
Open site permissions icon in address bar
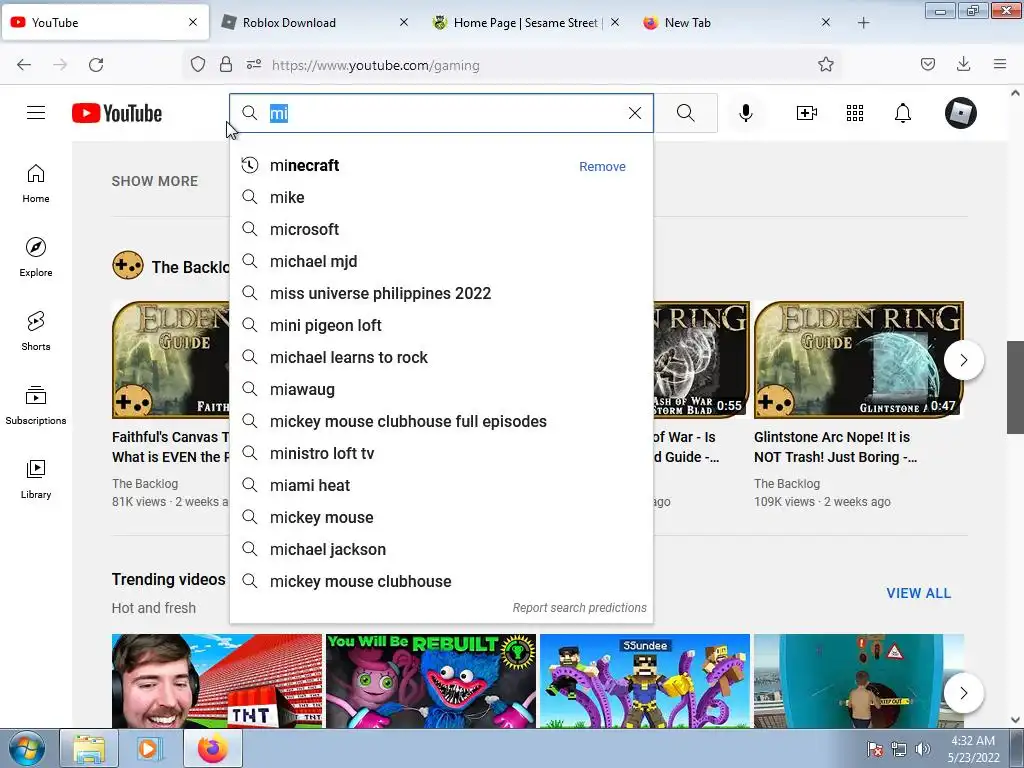(254, 64)
